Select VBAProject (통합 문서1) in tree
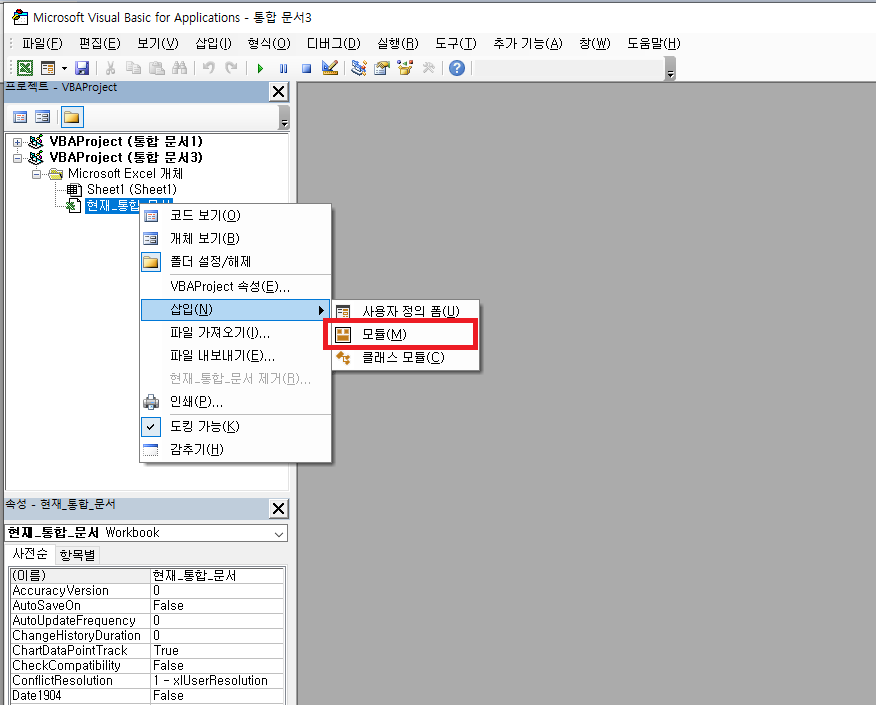 (126, 141)
